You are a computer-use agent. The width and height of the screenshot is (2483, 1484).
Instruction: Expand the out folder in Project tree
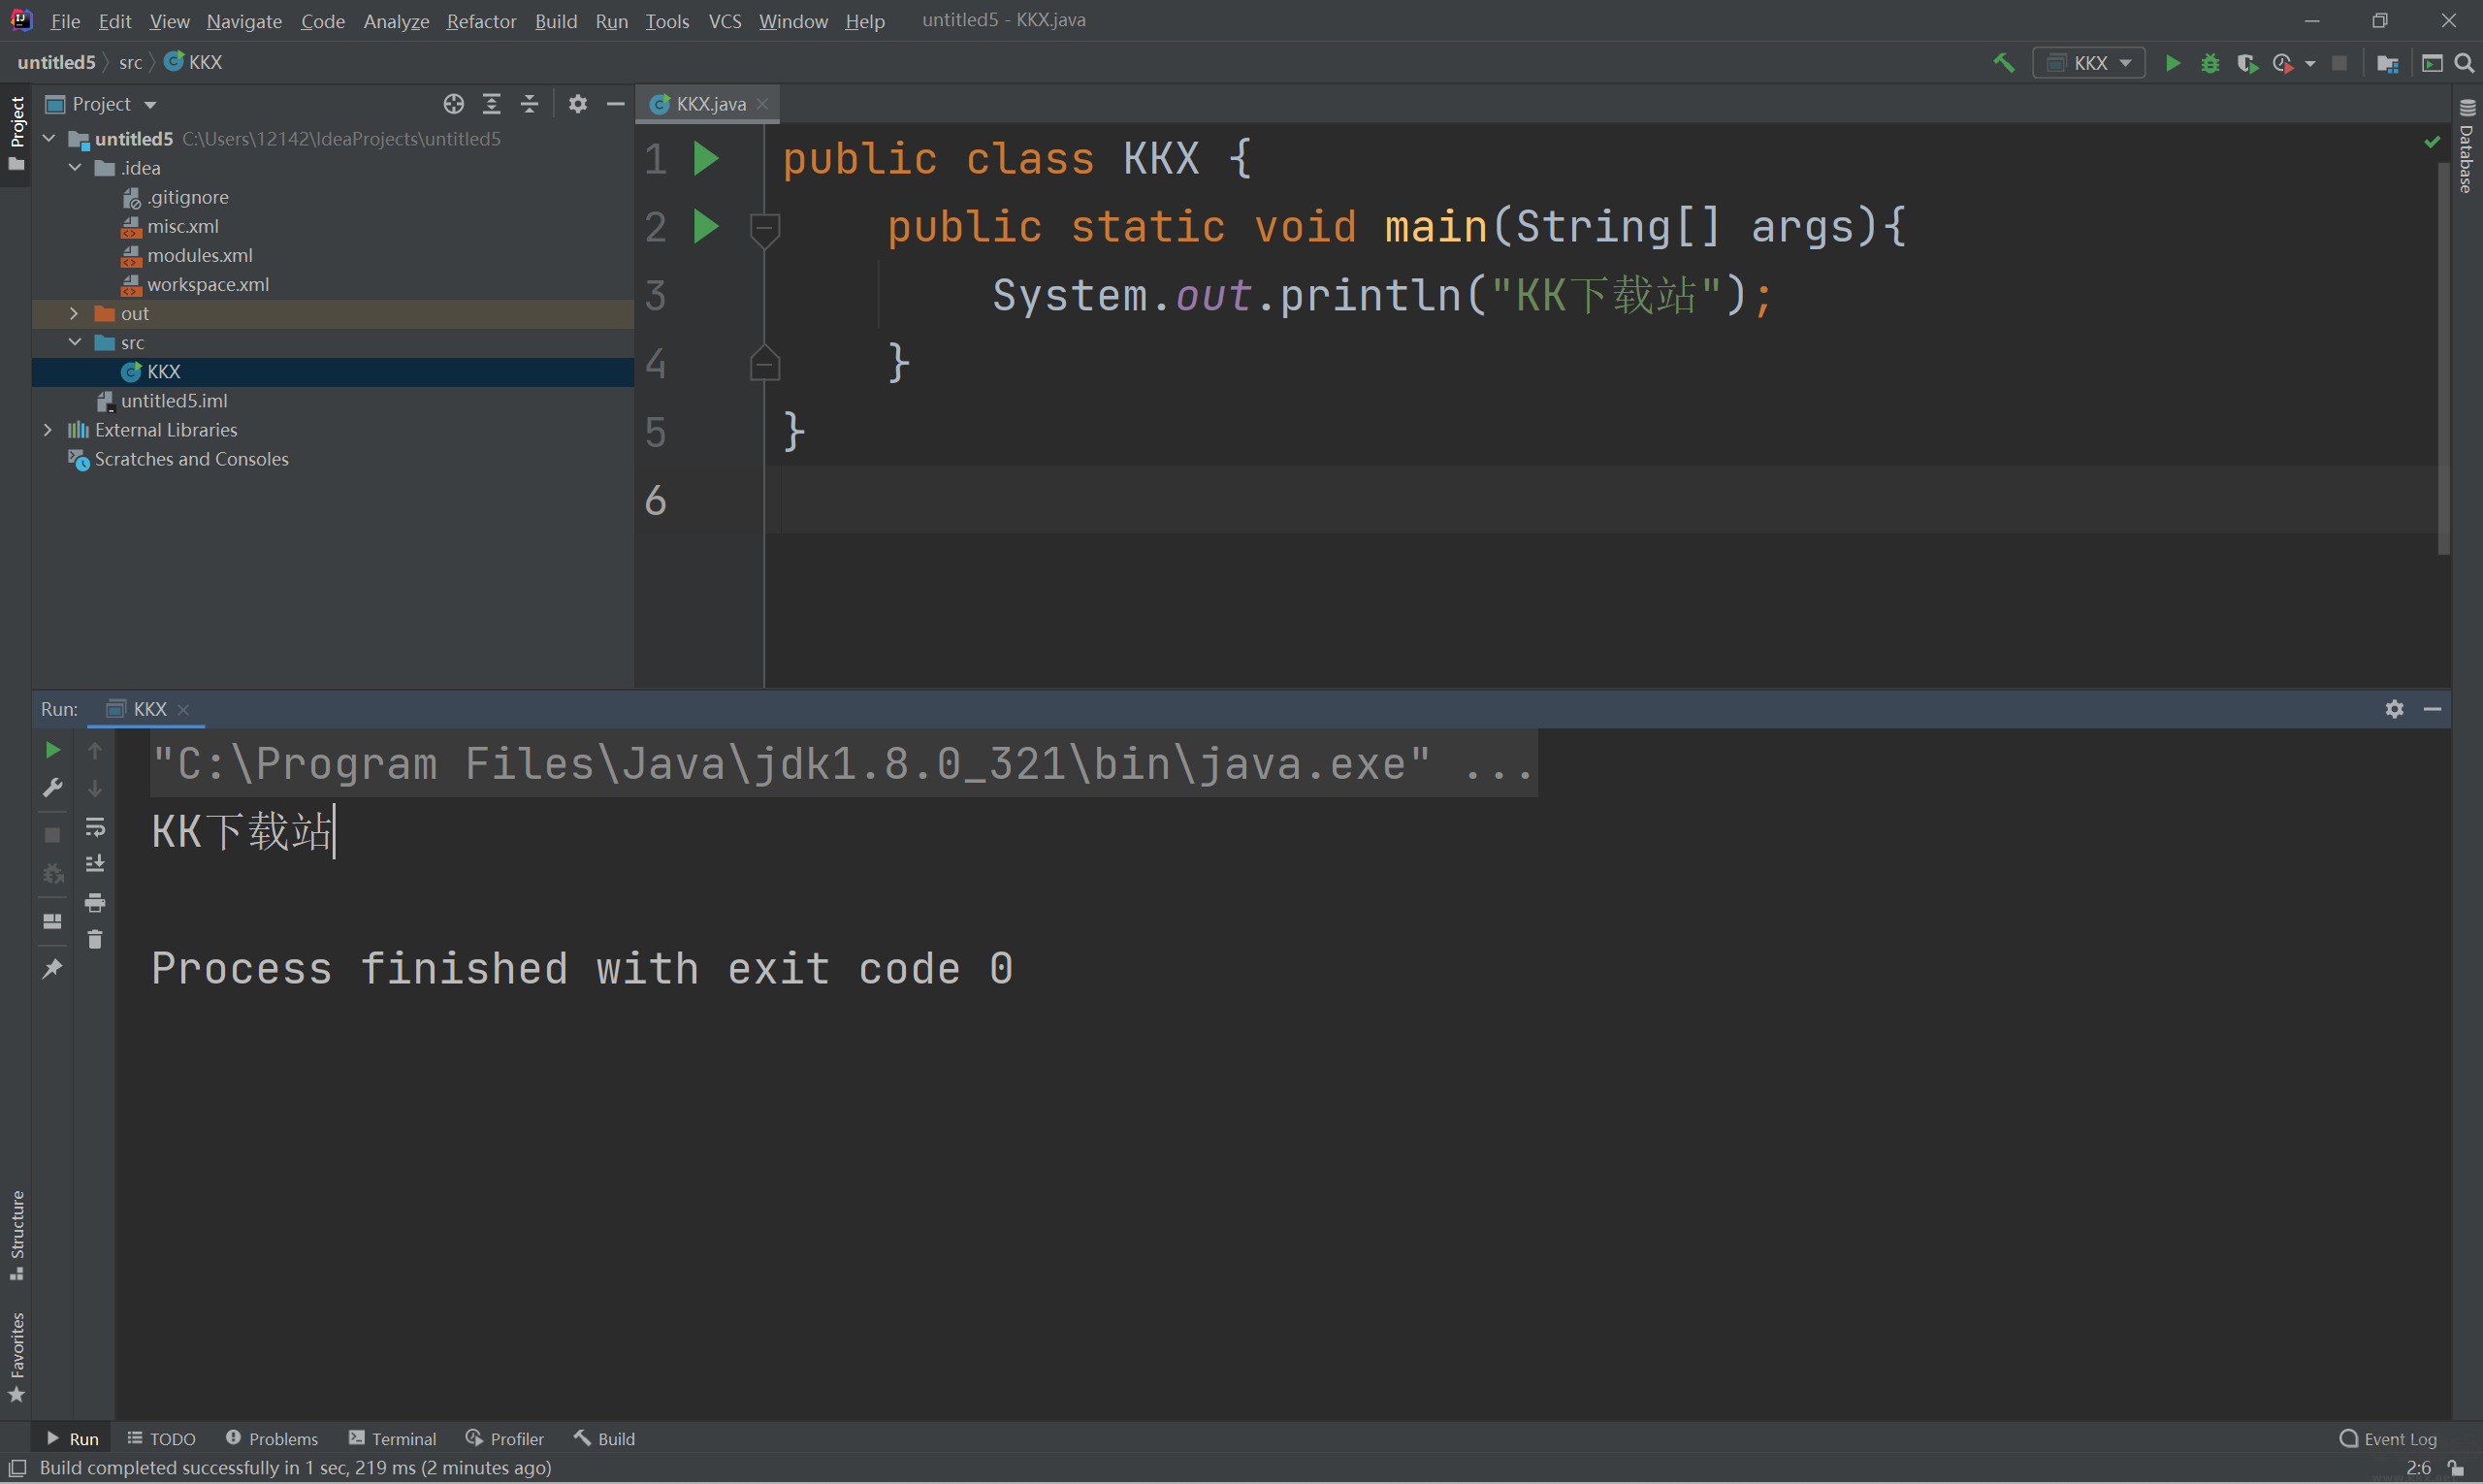74,313
